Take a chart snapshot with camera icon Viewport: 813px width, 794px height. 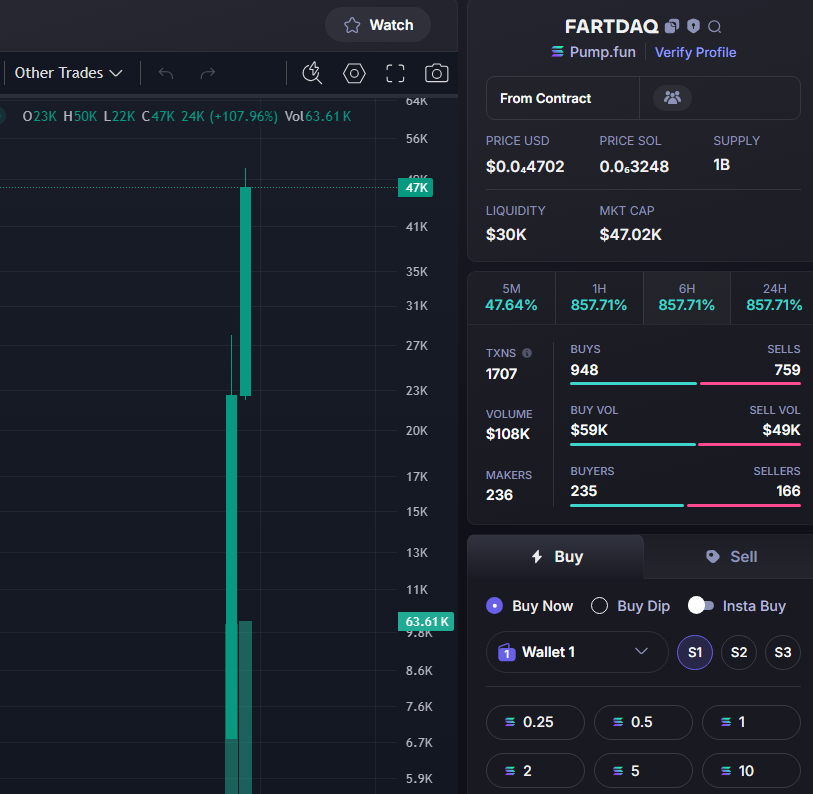click(x=437, y=73)
